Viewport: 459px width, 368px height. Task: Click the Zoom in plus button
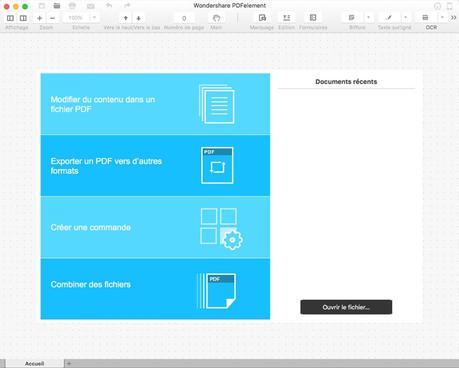[40, 18]
